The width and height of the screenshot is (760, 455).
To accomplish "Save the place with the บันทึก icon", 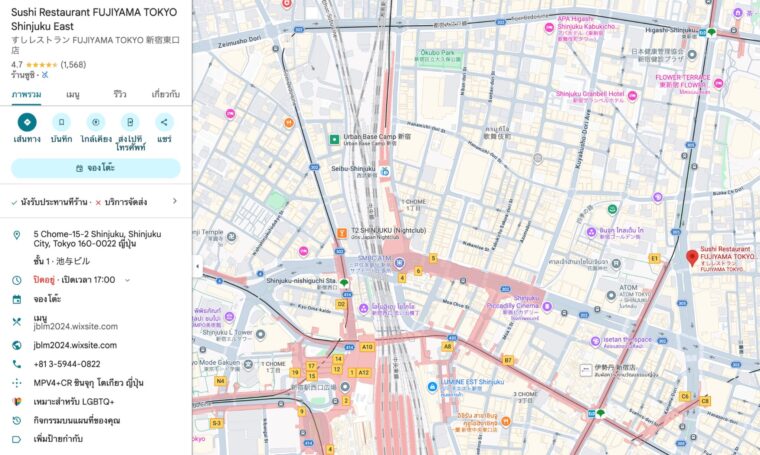I will pos(61,122).
